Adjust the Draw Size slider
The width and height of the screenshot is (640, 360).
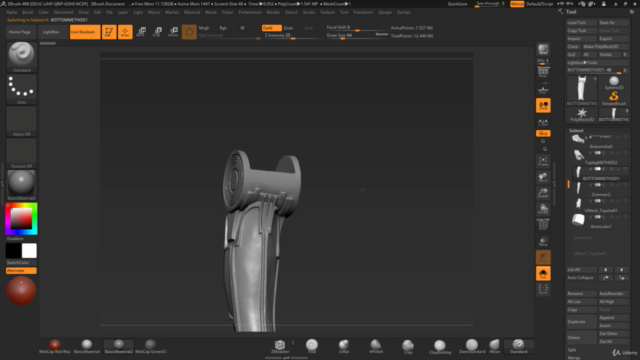tap(356, 36)
